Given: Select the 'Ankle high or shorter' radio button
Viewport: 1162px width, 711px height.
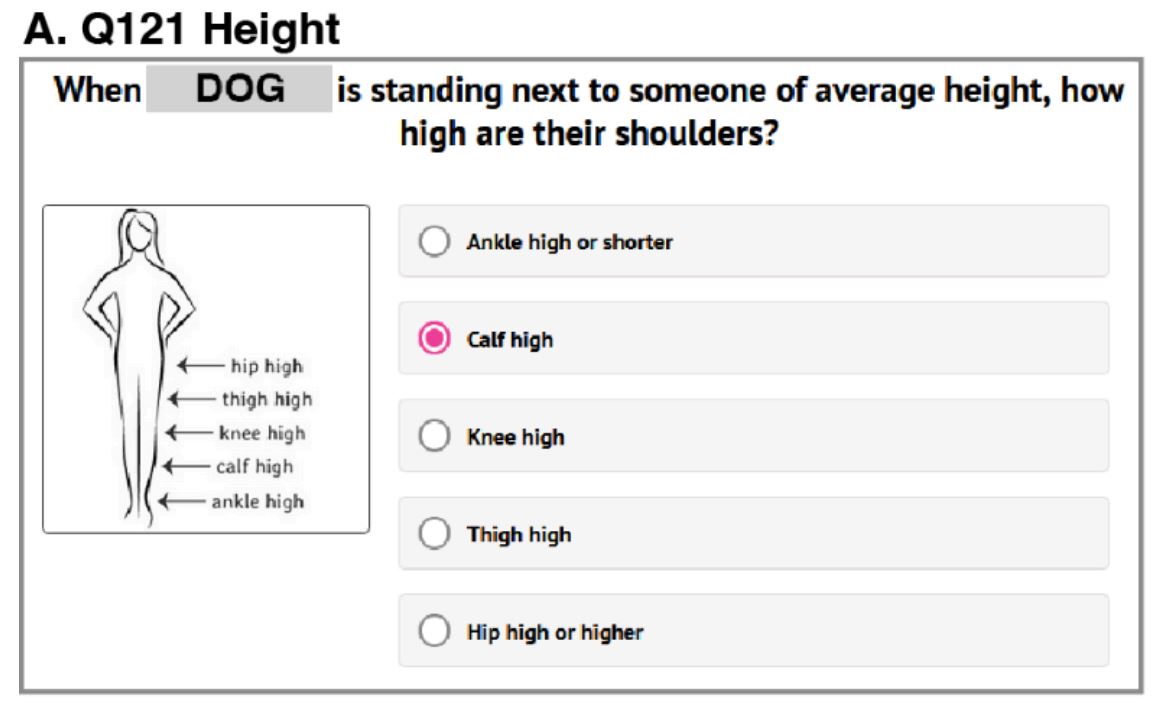Looking at the screenshot, I should point(434,242).
